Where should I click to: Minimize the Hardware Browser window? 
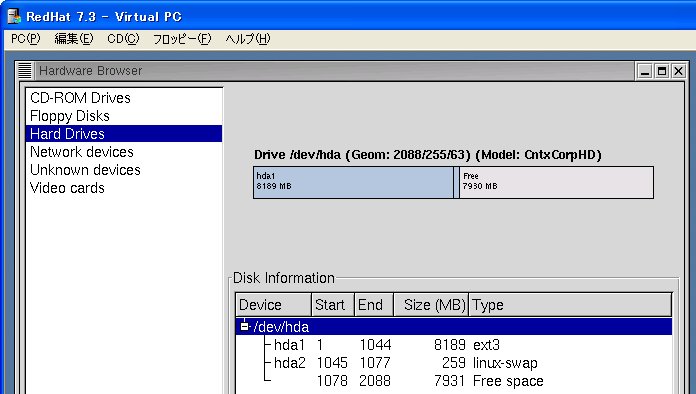coord(645,71)
